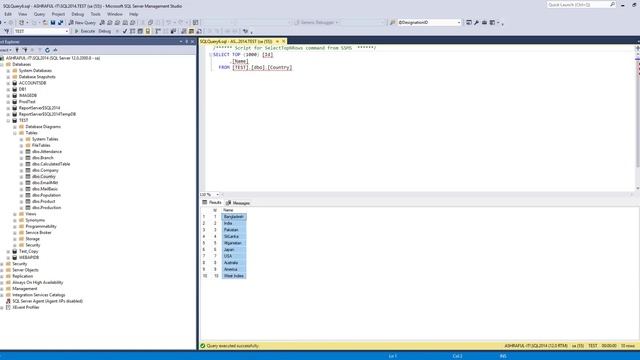Viewport: 640px width, 360px height.
Task: Click [Country] in the FROM clause
Action: click(280, 67)
